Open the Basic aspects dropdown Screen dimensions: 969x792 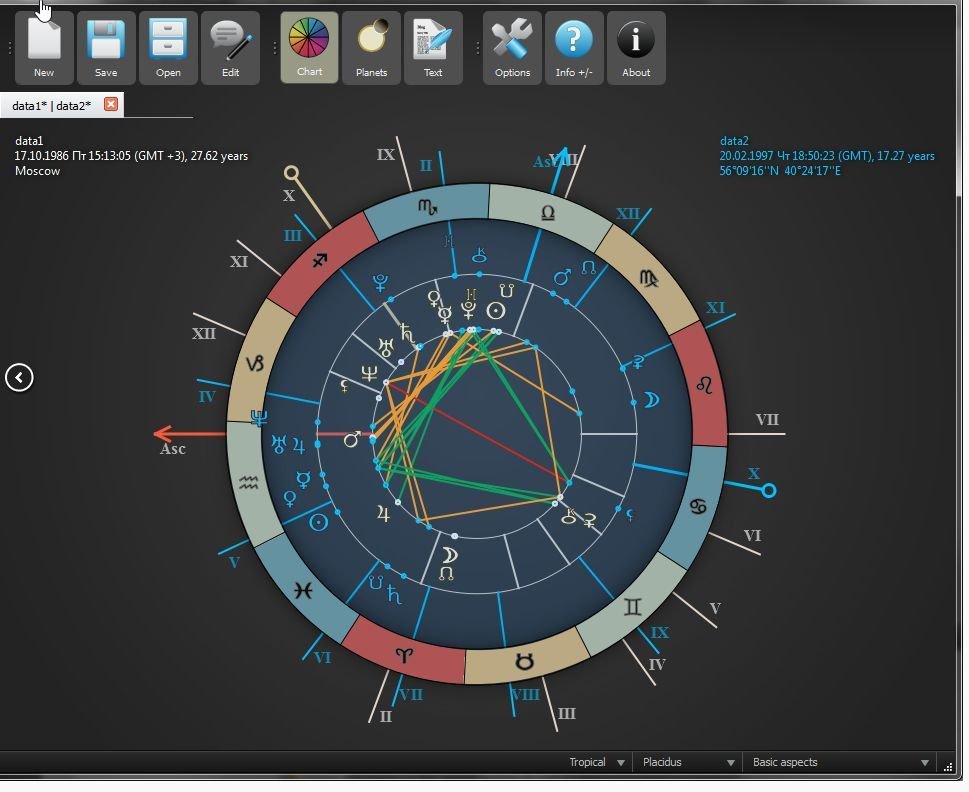click(x=840, y=764)
